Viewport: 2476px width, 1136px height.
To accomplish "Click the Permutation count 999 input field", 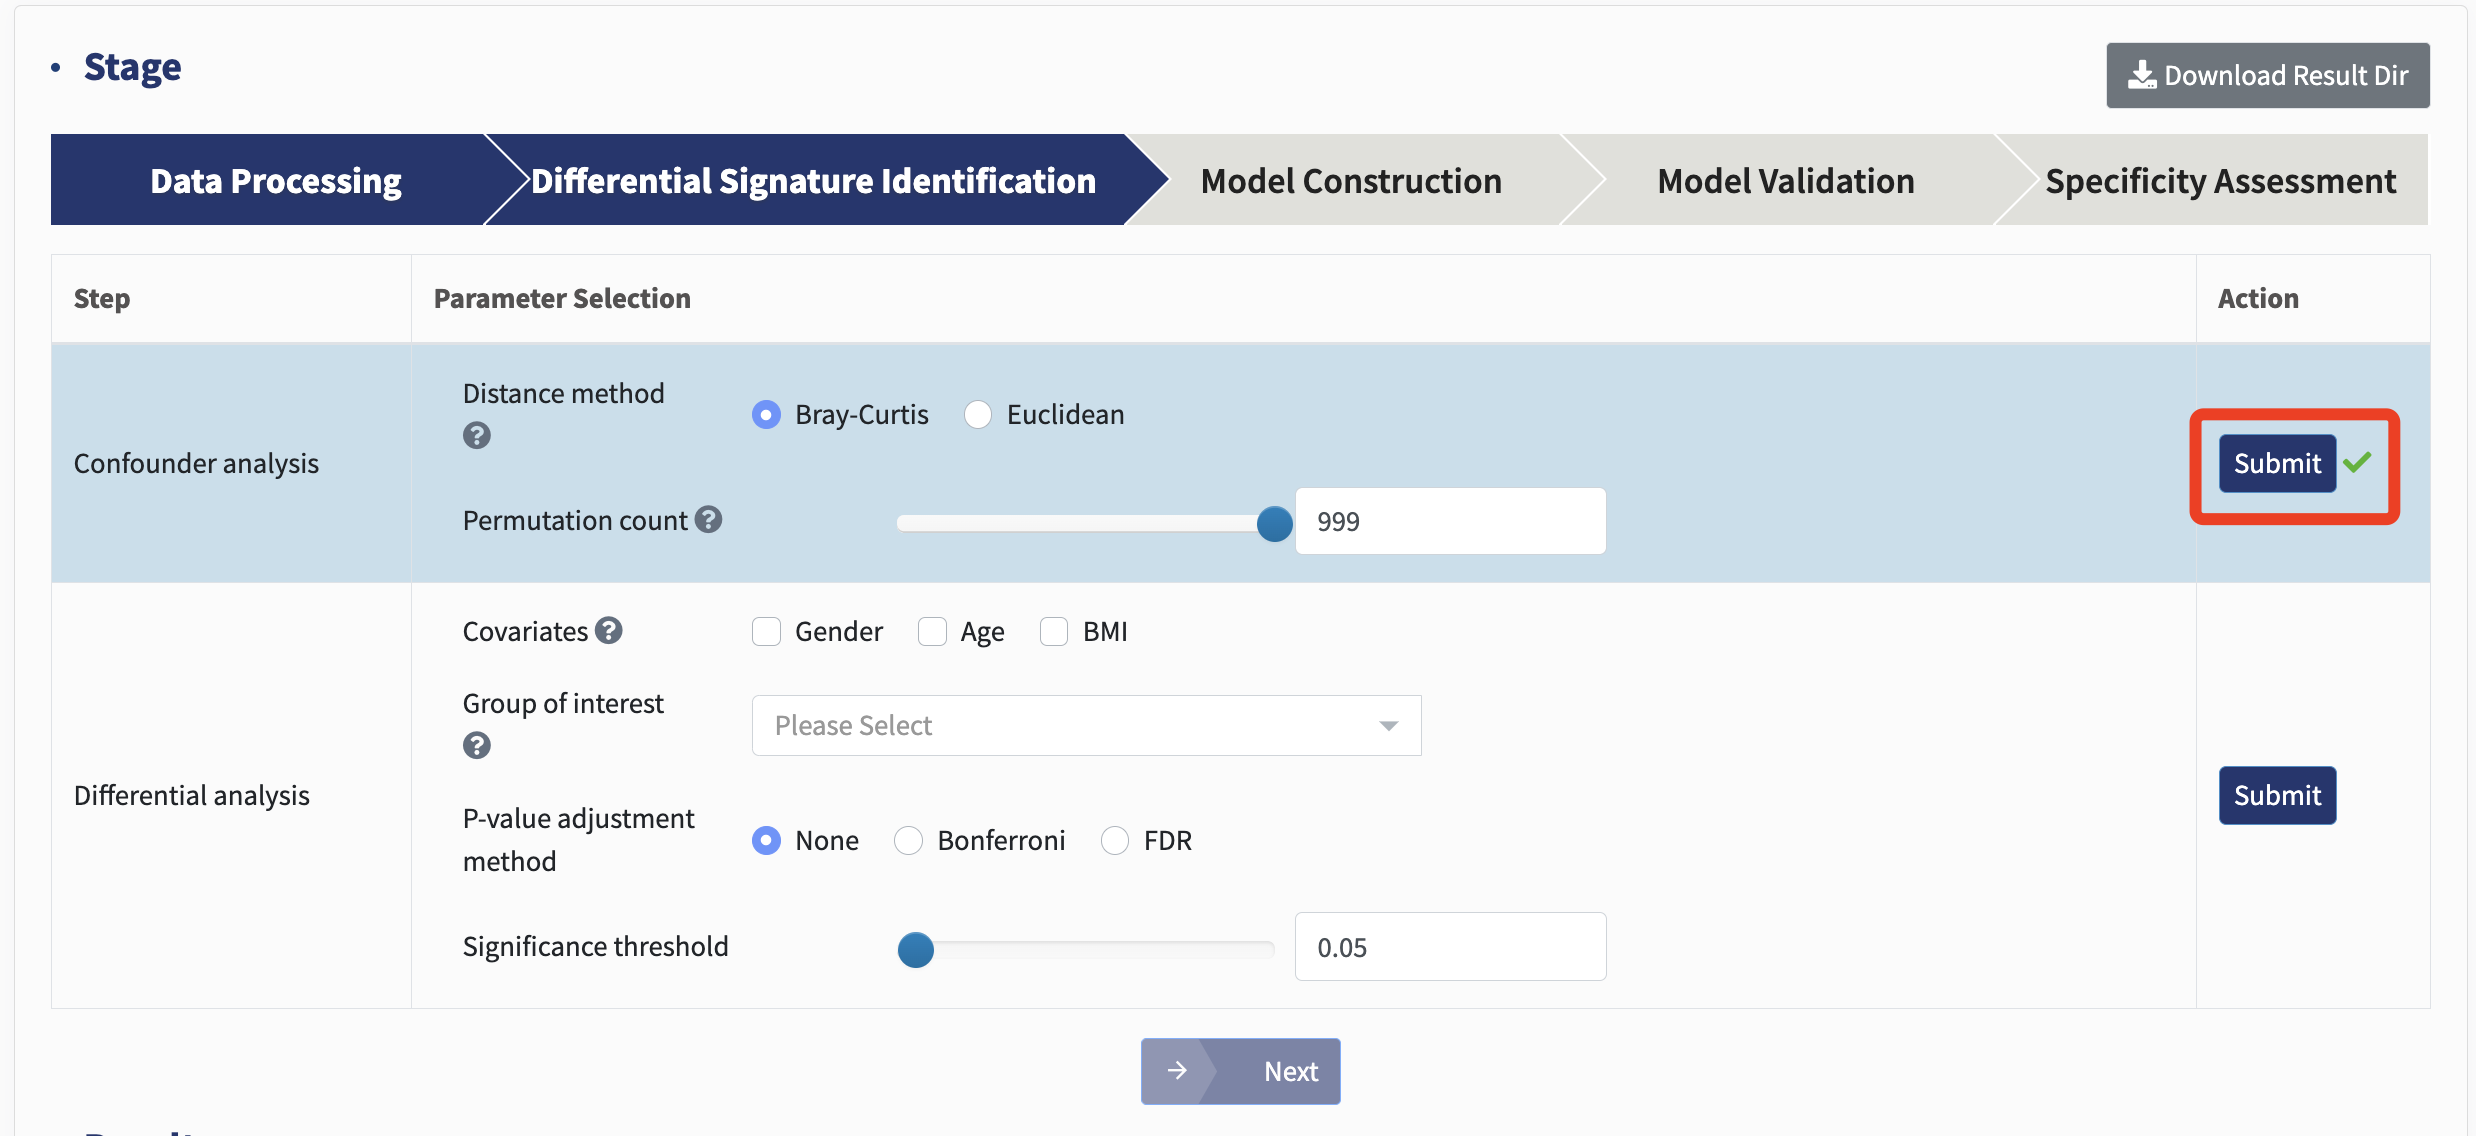I will pos(1450,521).
